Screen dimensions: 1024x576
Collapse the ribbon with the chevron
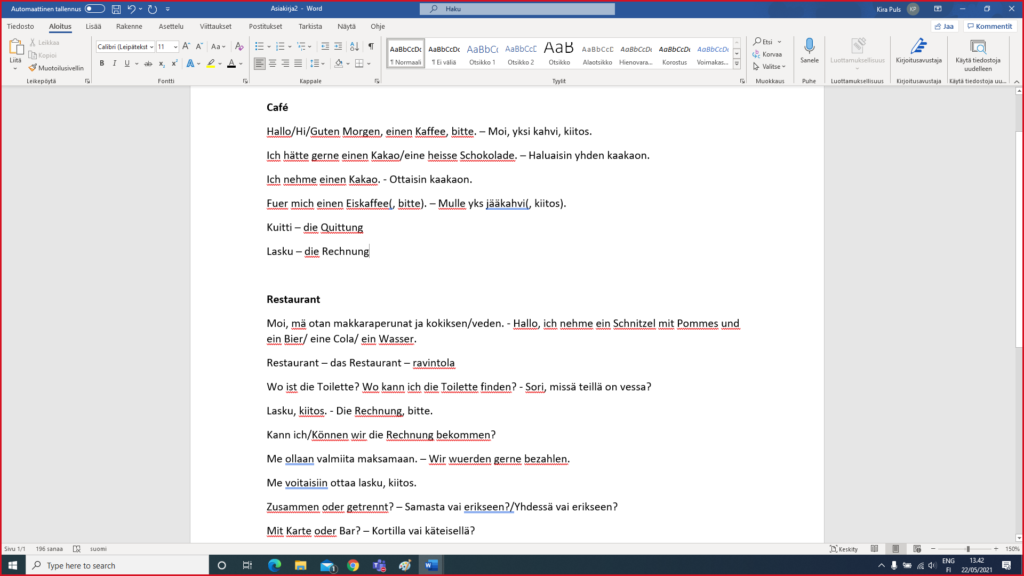(x=1017, y=82)
